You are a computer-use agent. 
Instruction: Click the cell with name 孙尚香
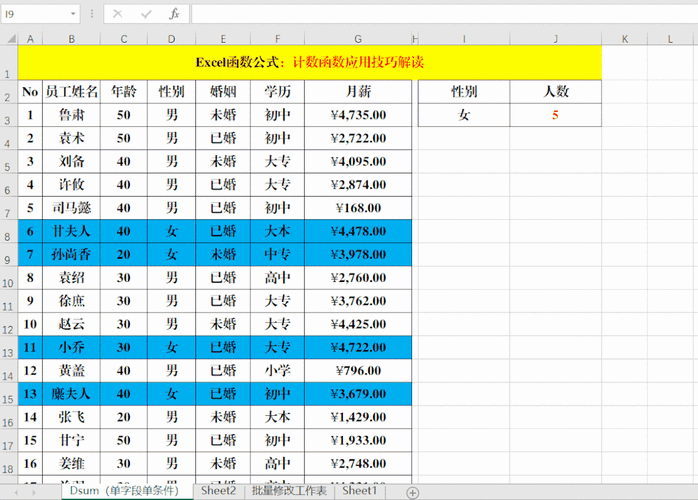[72, 254]
